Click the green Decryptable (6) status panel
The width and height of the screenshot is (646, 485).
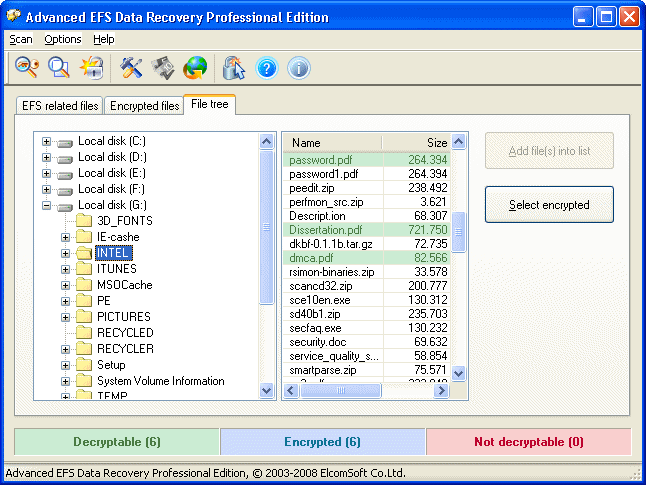117,442
